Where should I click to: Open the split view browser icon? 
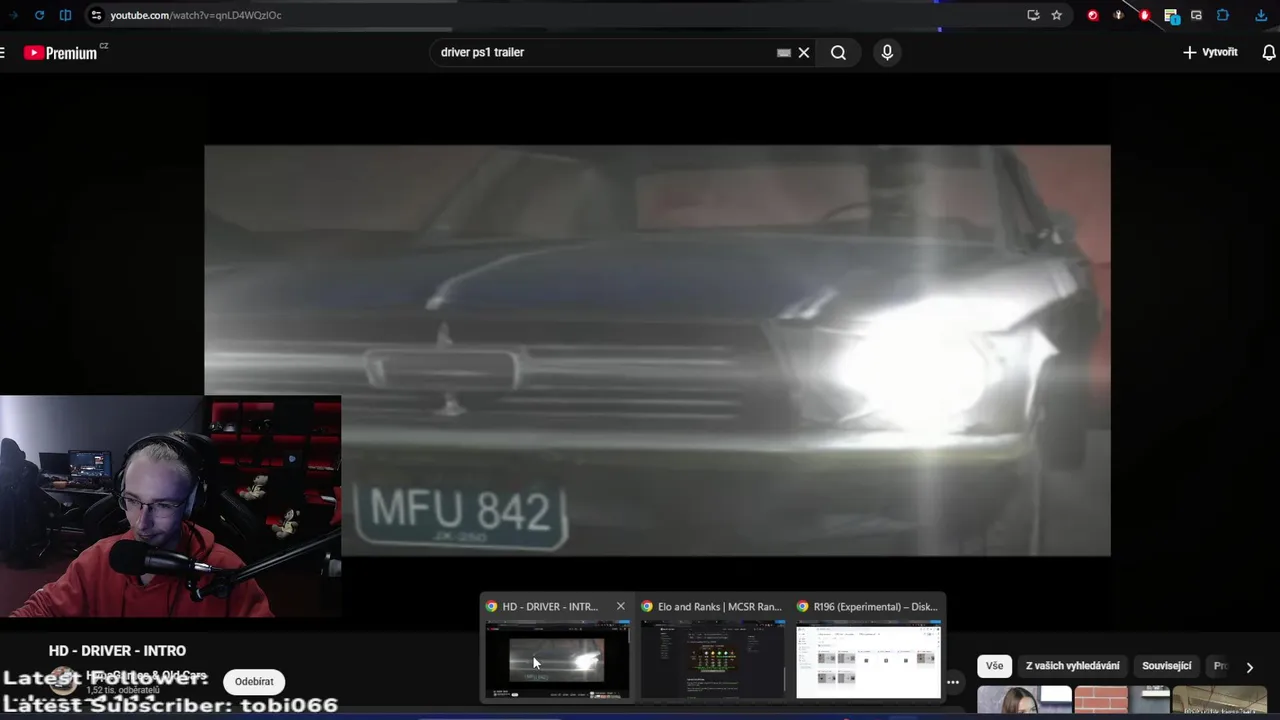[65, 15]
